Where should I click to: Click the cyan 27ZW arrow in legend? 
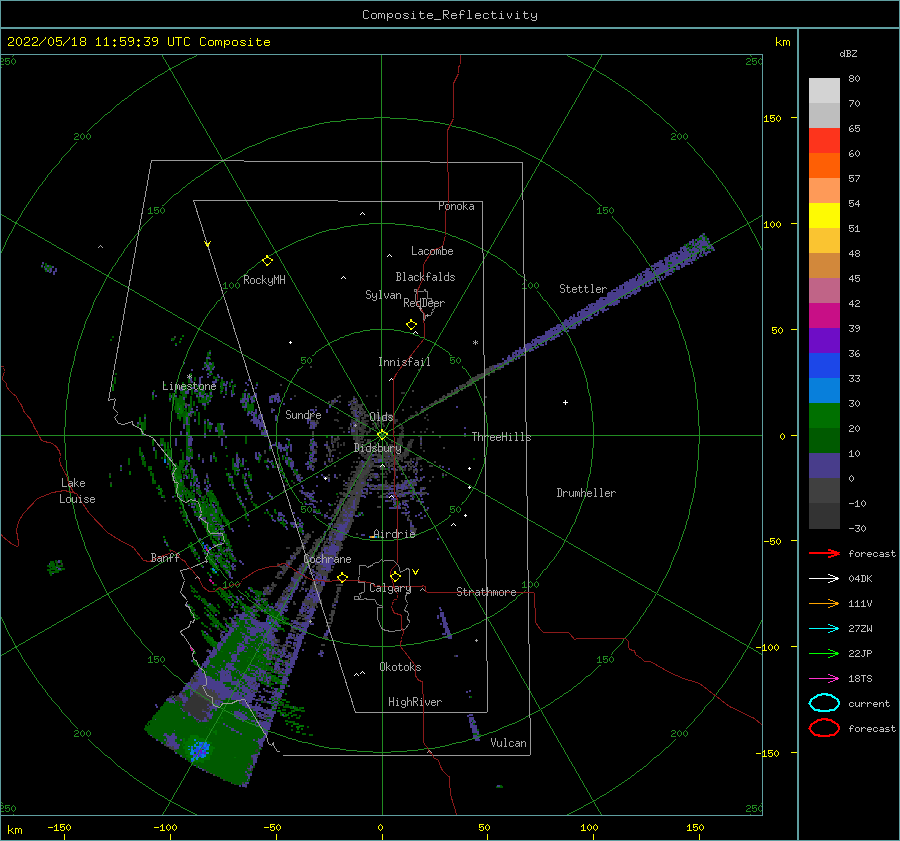point(824,629)
